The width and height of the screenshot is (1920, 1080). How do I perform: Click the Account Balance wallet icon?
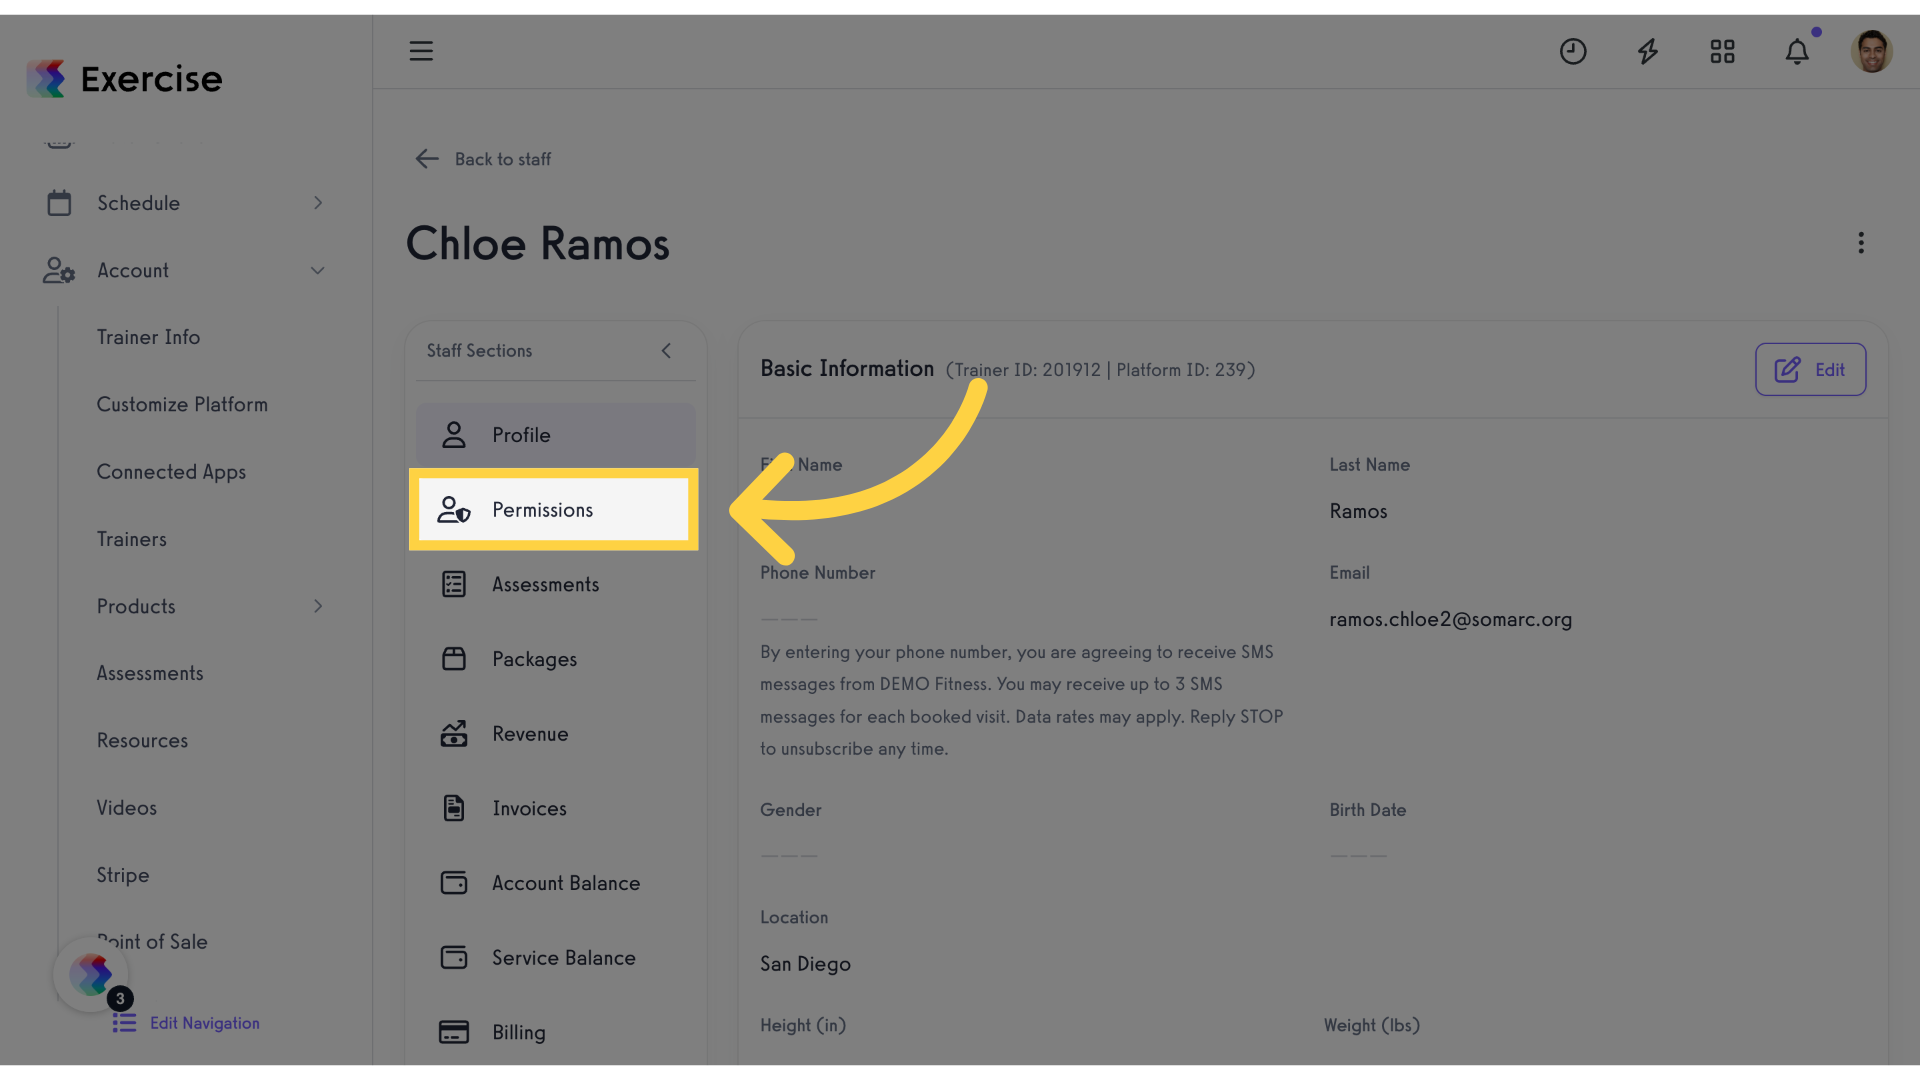[454, 883]
